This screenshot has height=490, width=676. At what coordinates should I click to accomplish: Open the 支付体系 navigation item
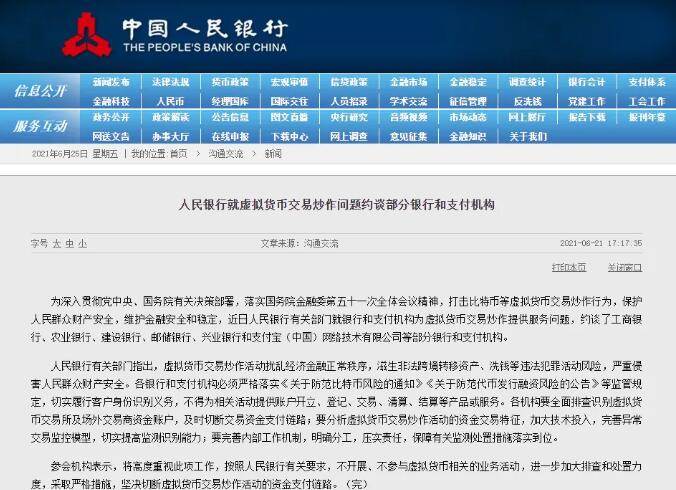pos(646,82)
